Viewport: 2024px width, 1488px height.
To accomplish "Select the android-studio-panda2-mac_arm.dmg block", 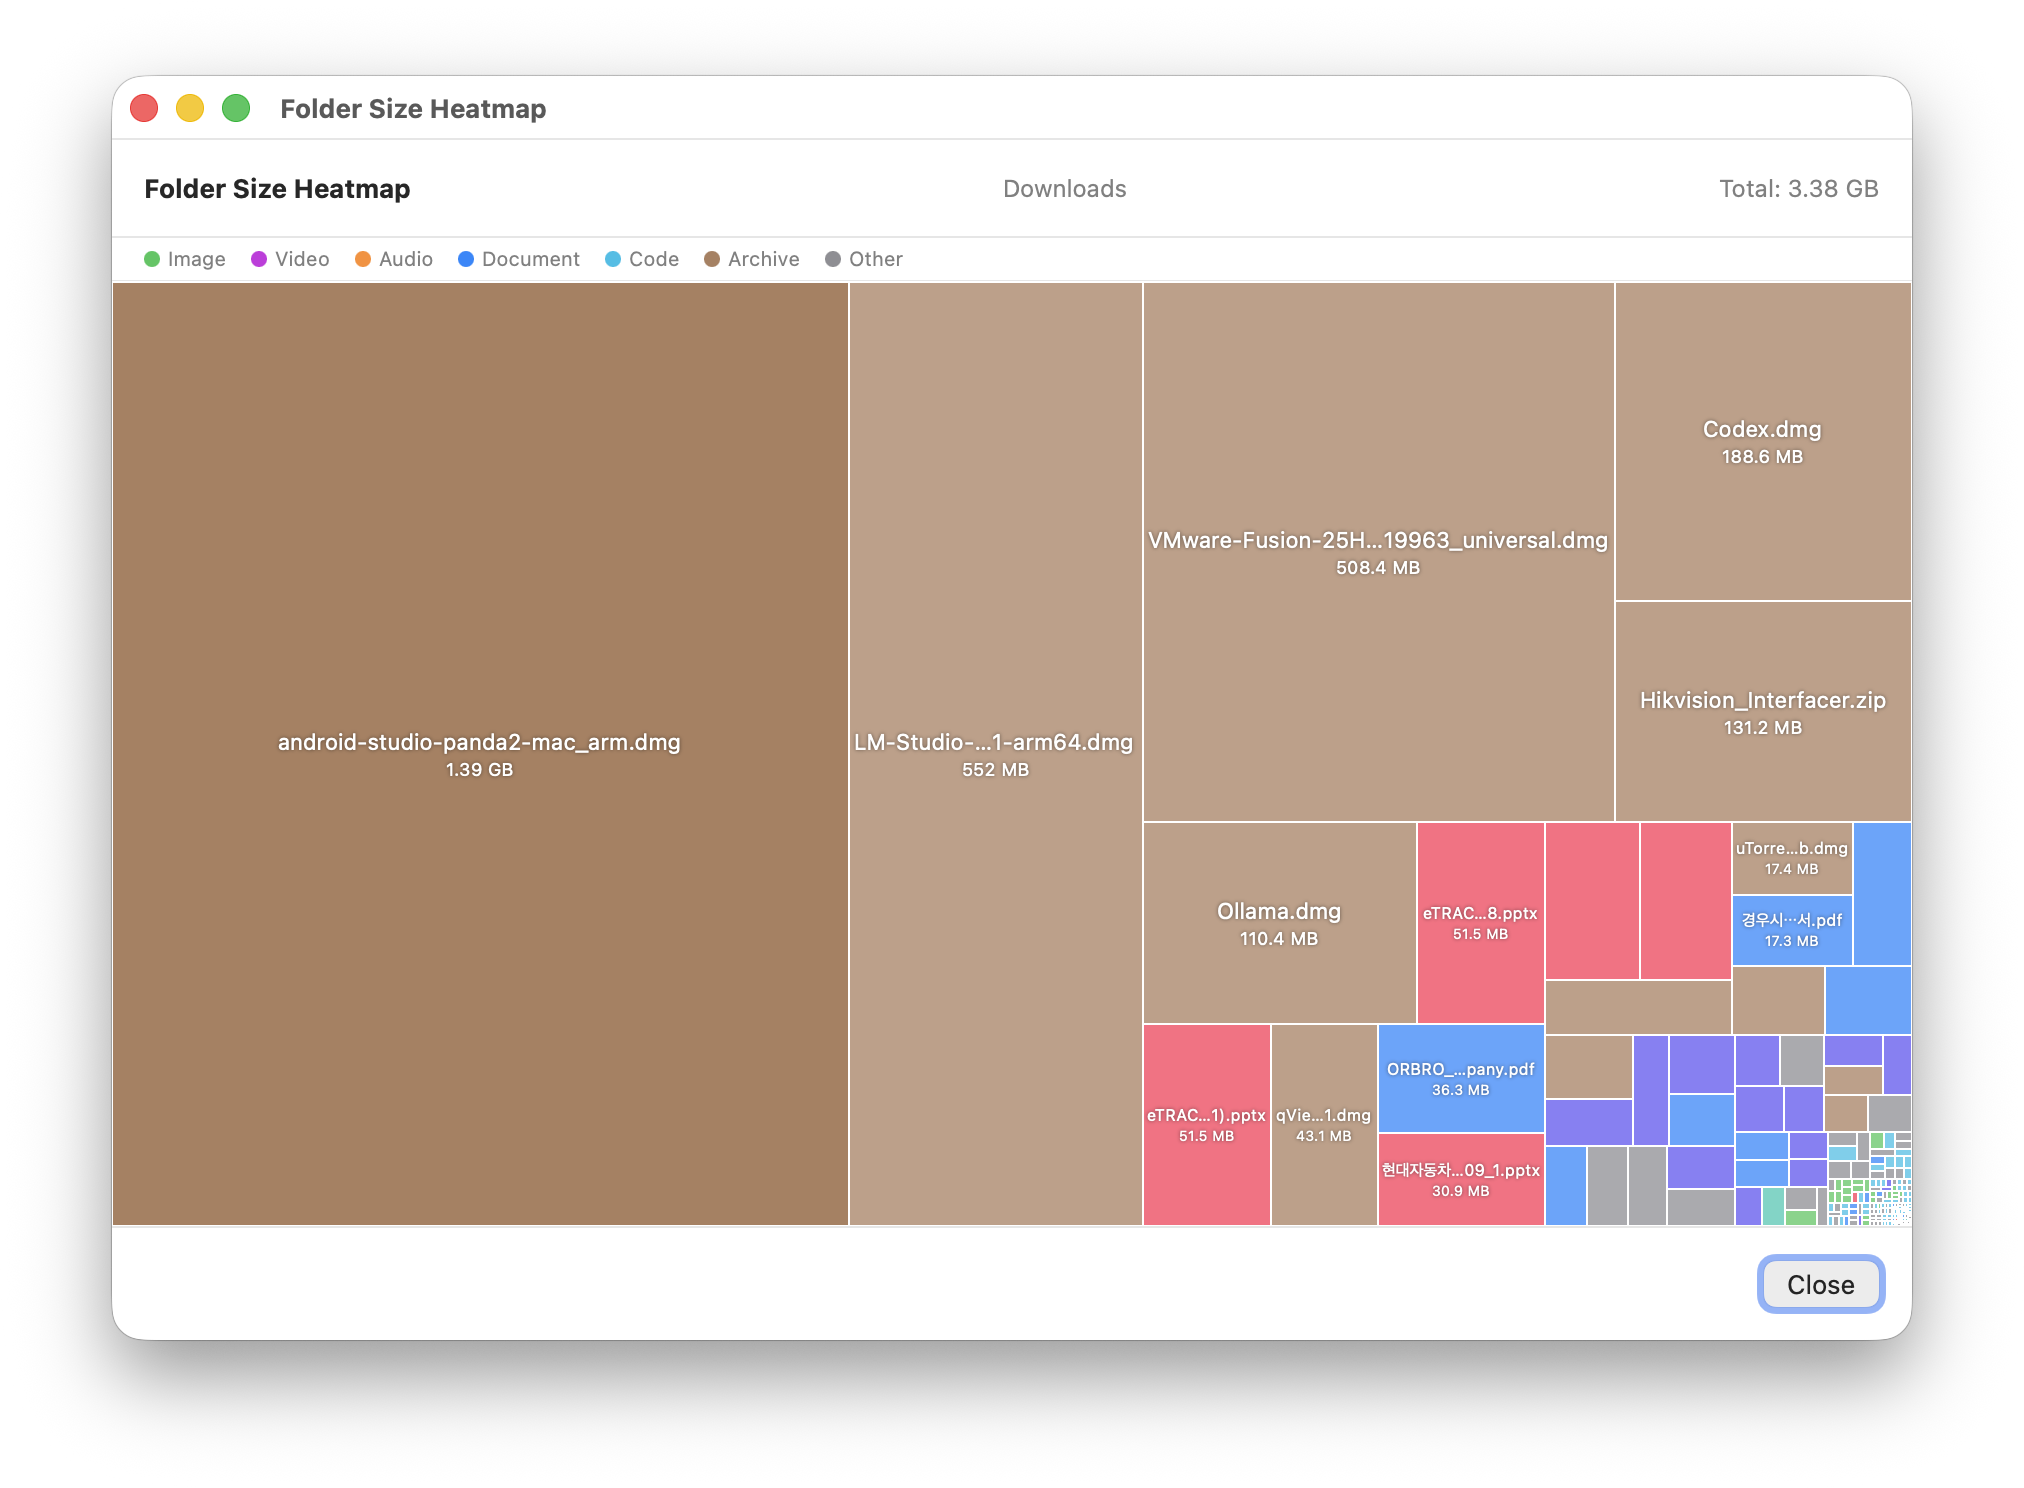I will pos(480,755).
